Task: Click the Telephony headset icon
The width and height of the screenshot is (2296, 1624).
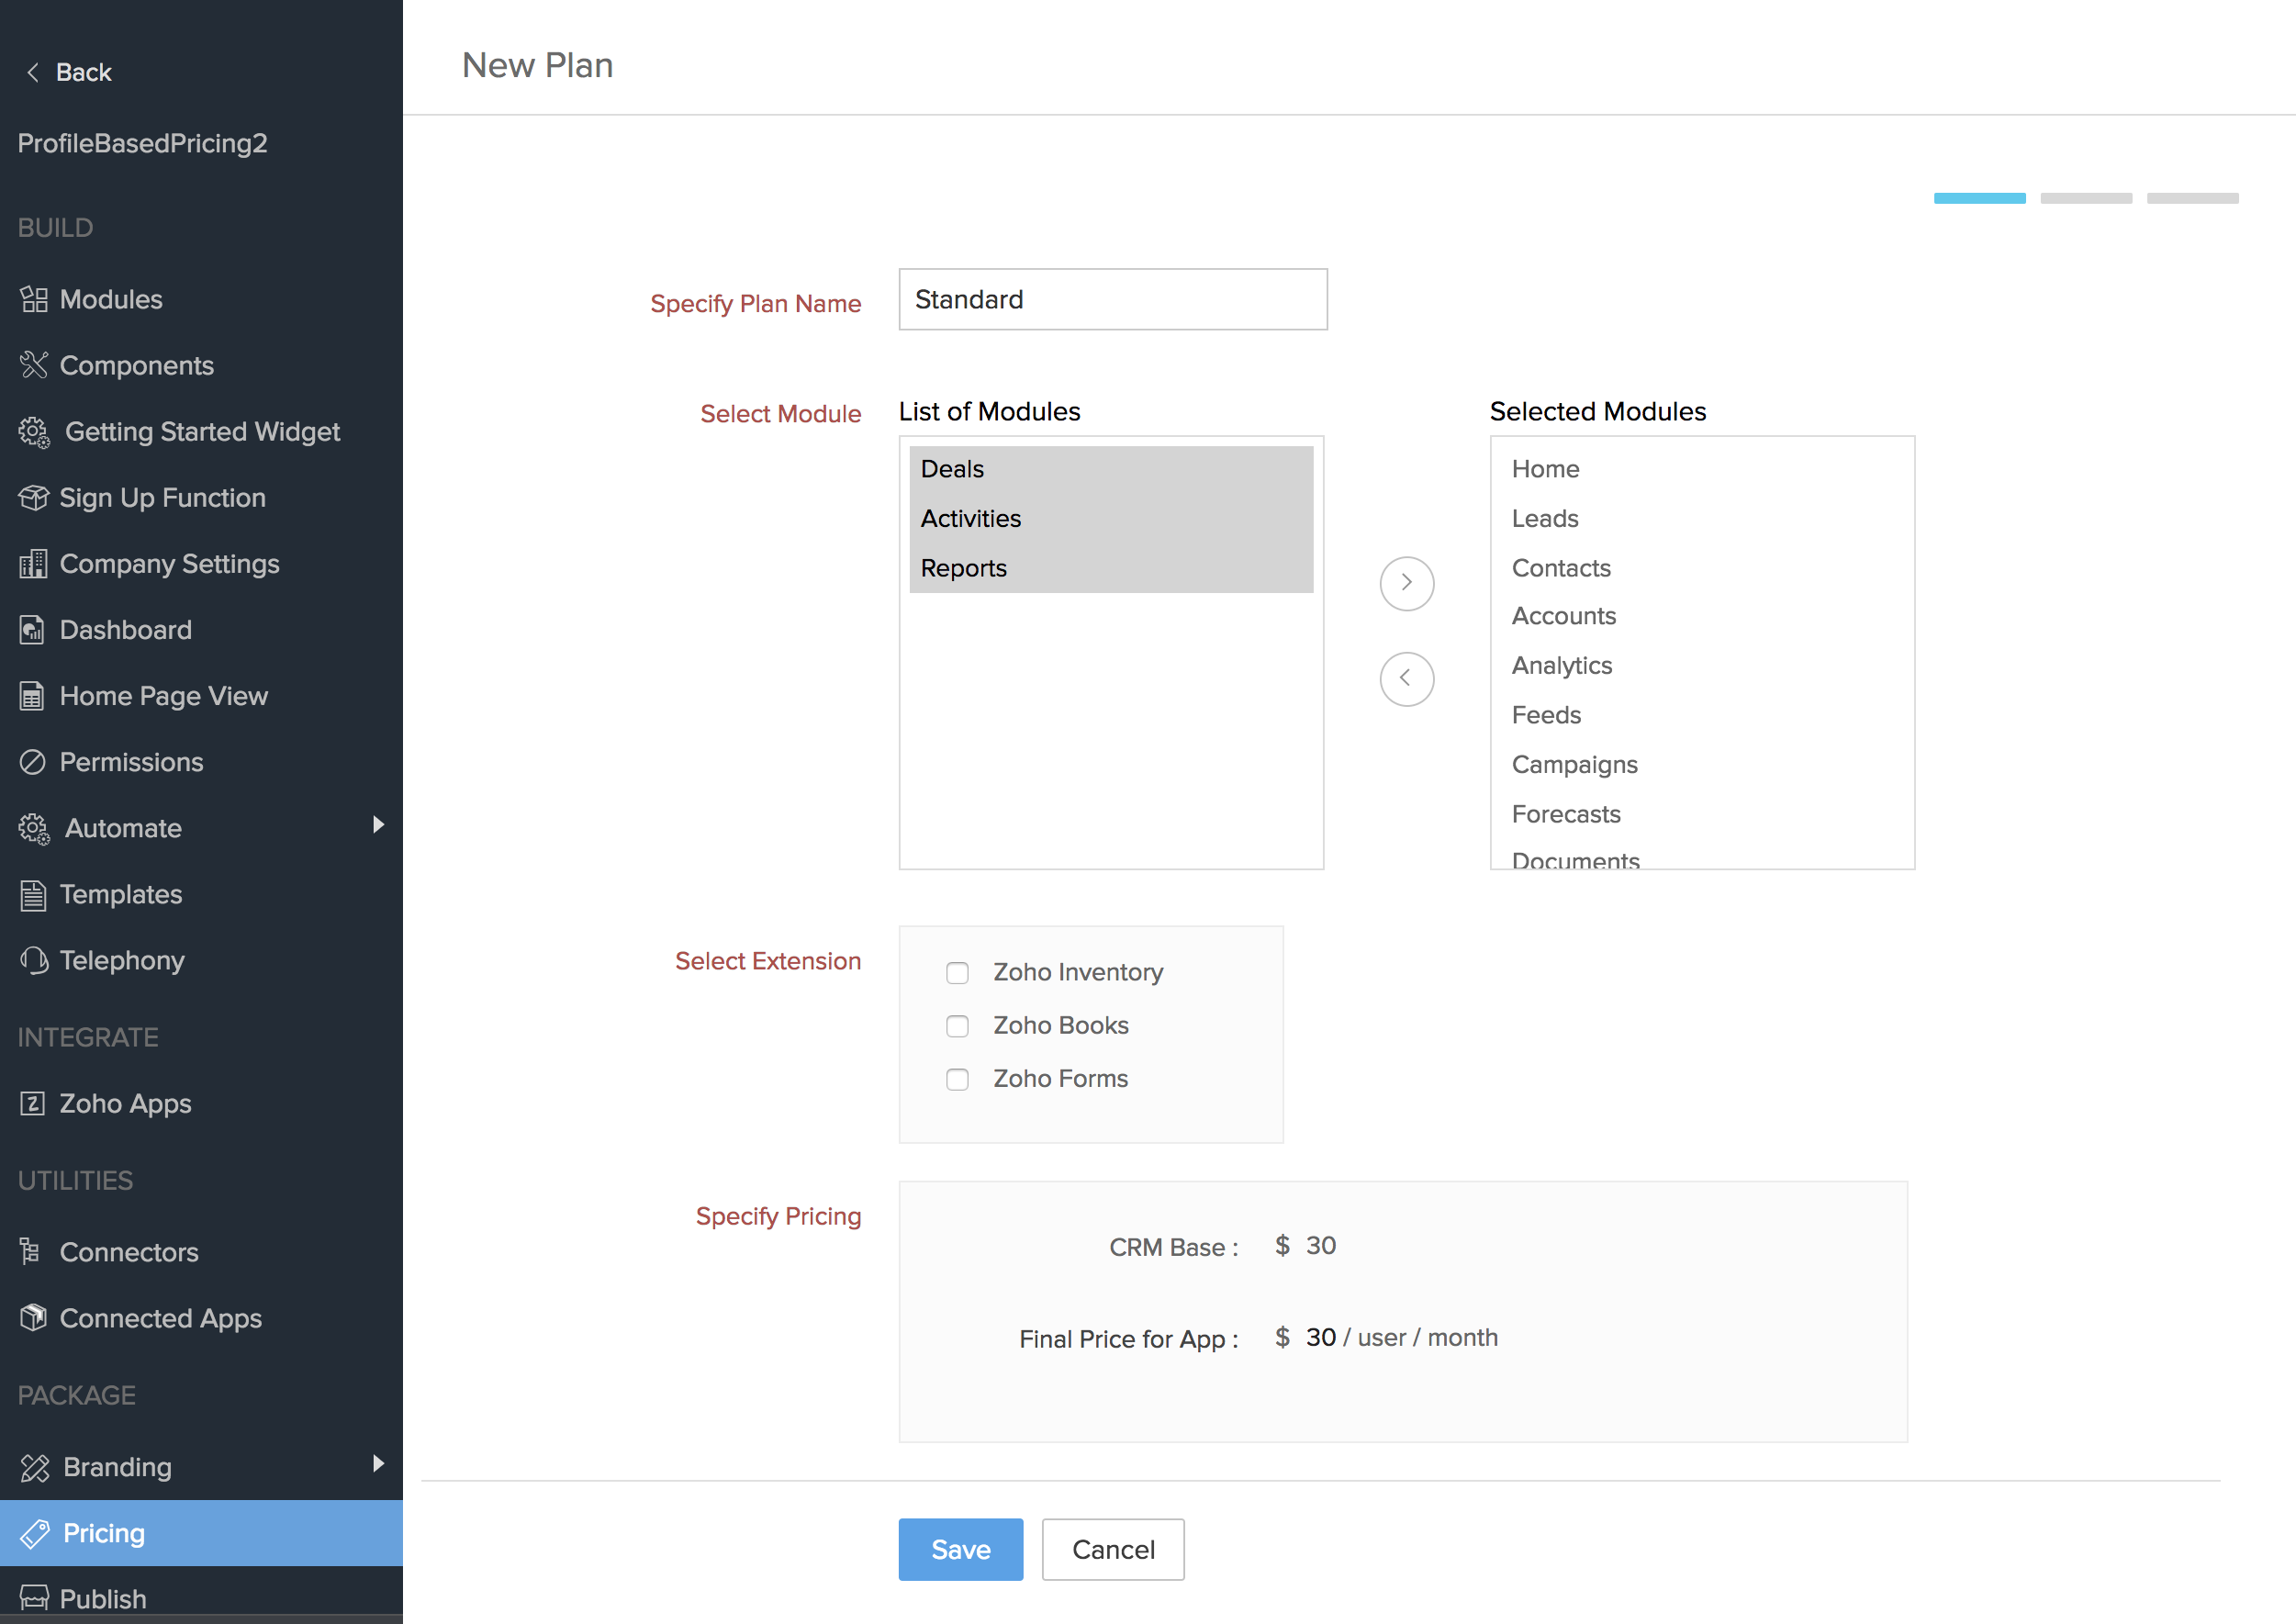Action: (x=34, y=960)
